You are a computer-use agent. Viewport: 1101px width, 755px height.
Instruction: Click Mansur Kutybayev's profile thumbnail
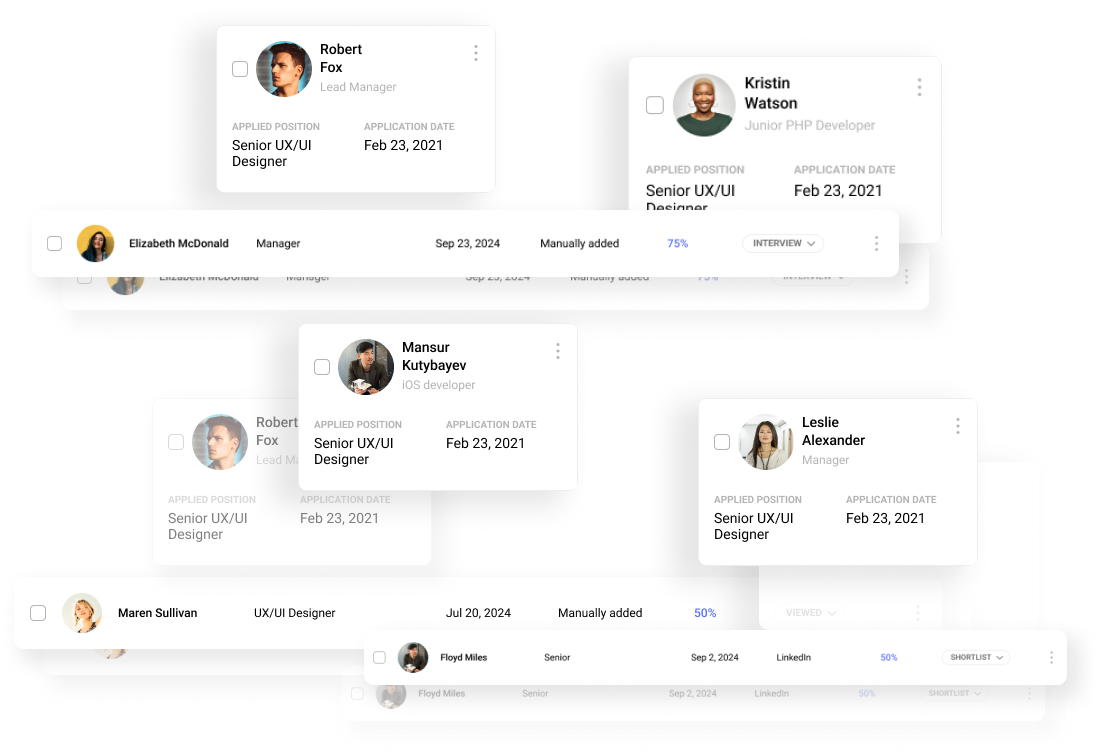click(365, 367)
